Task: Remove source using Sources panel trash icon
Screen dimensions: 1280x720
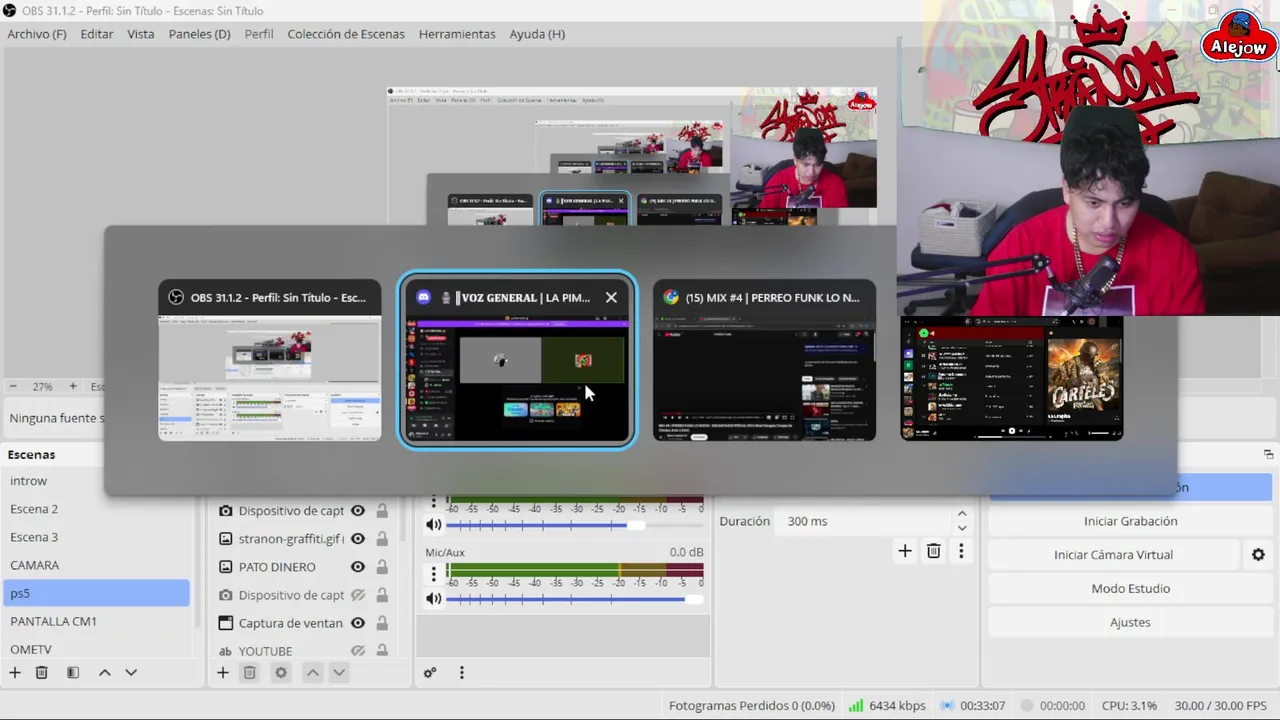Action: click(x=250, y=673)
